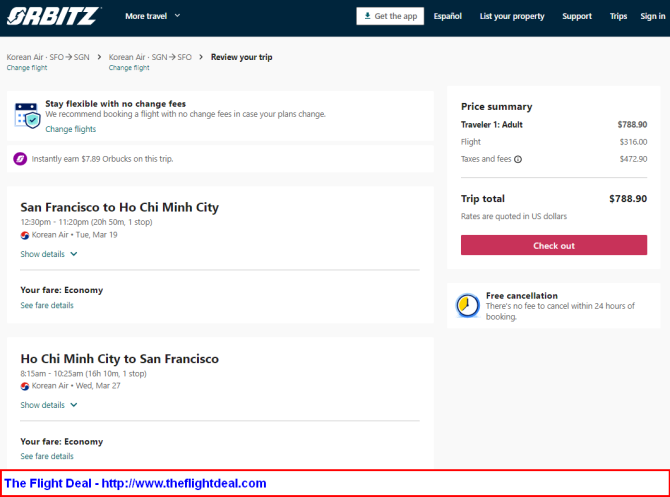The image size is (670, 497).
Task: Click the download icon in Get the app
Action: click(x=367, y=16)
